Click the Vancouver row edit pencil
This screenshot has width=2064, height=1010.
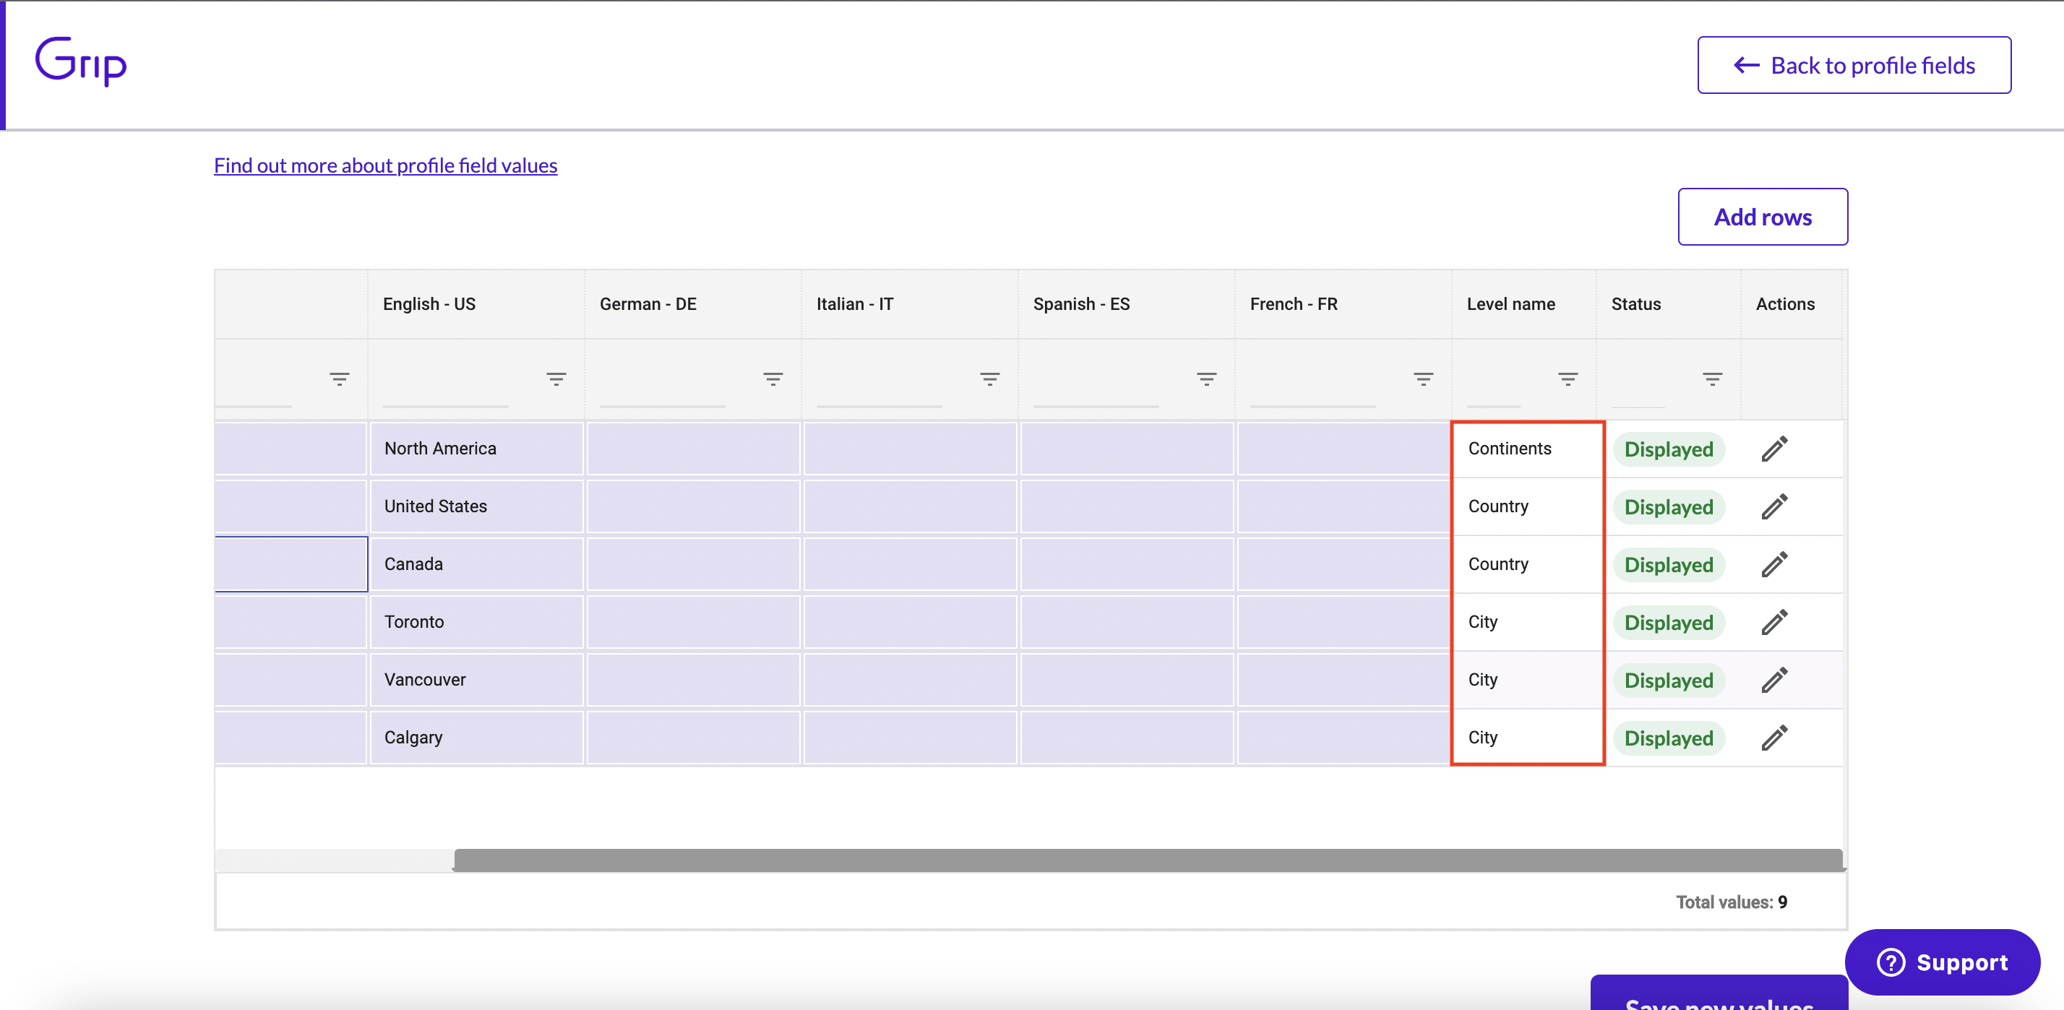1774,680
